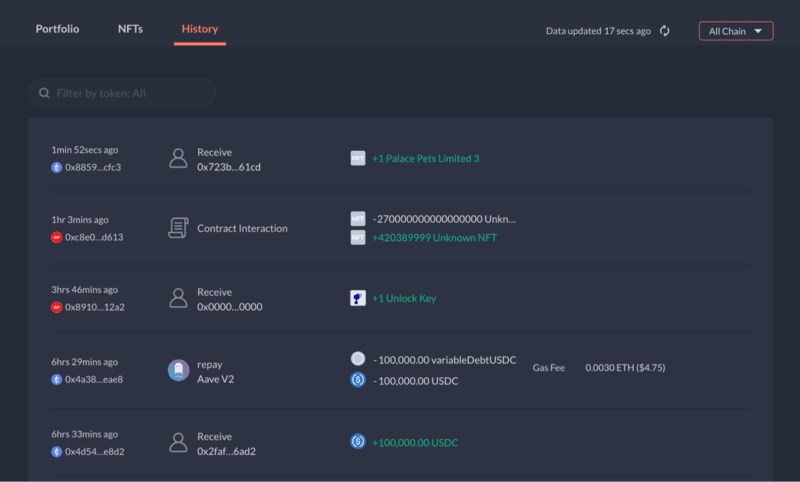This screenshot has width=800, height=482.
Task: Click the Contract Interaction scroll icon
Action: click(178, 228)
